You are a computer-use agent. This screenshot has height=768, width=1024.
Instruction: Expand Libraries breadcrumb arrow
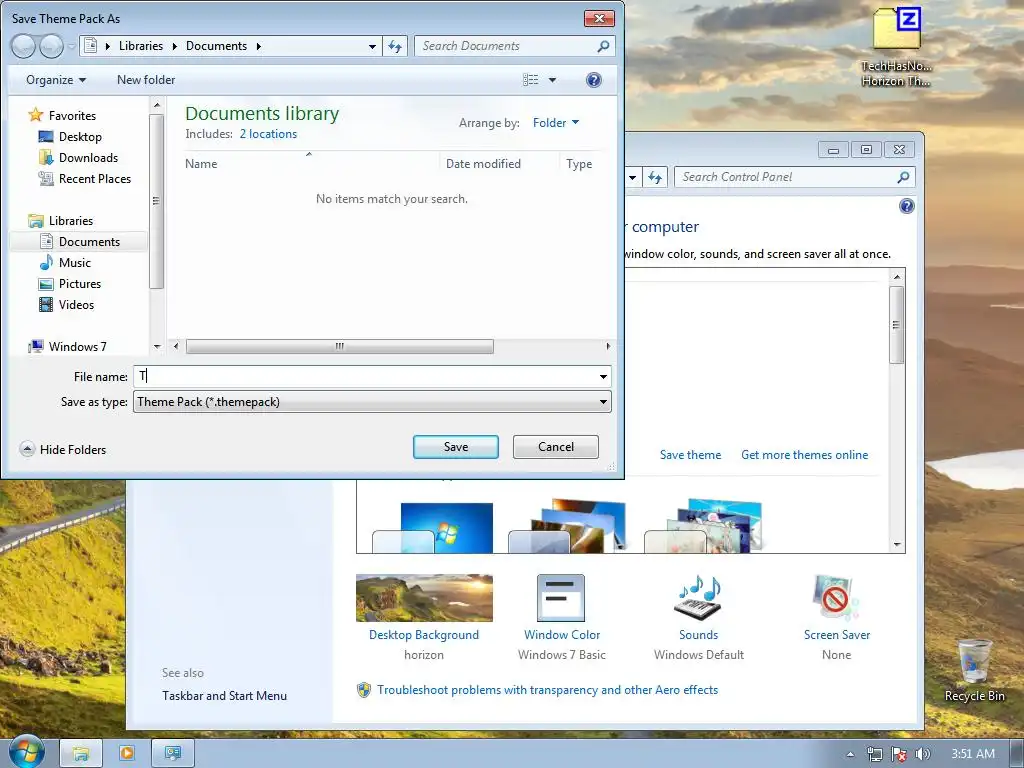[x=174, y=46]
